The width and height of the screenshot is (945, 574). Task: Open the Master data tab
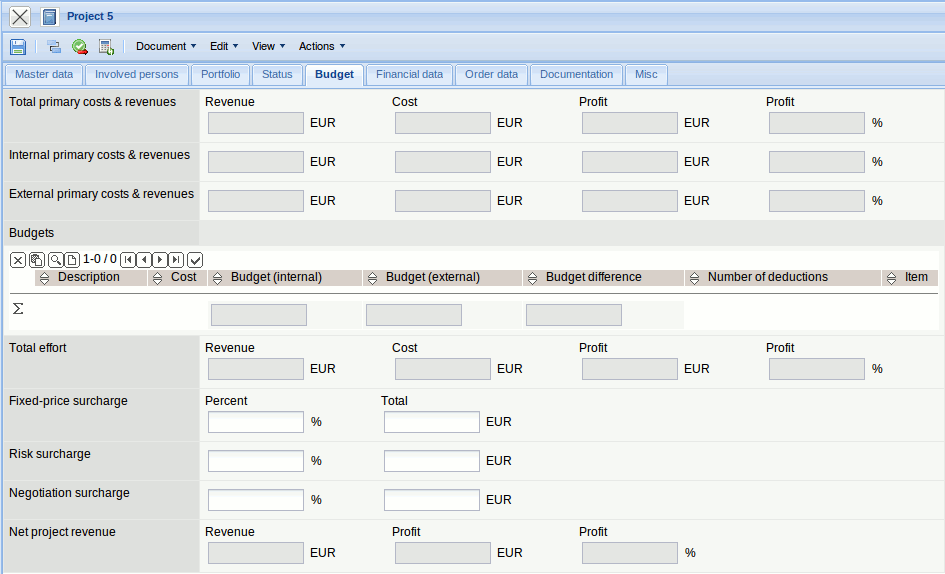[x=44, y=75]
